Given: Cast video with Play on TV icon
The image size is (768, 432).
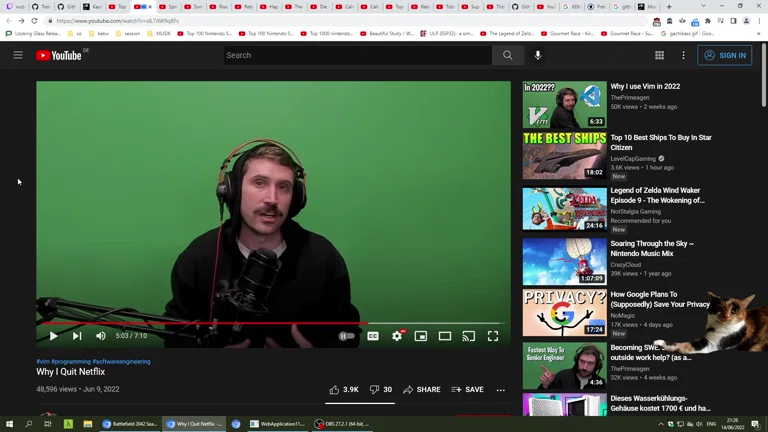Looking at the screenshot, I should coord(468,336).
